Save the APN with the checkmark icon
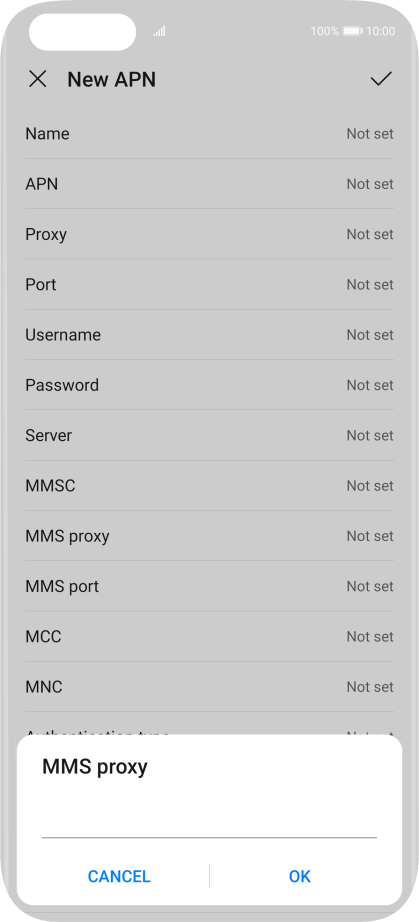This screenshot has width=419, height=922. [x=381, y=79]
